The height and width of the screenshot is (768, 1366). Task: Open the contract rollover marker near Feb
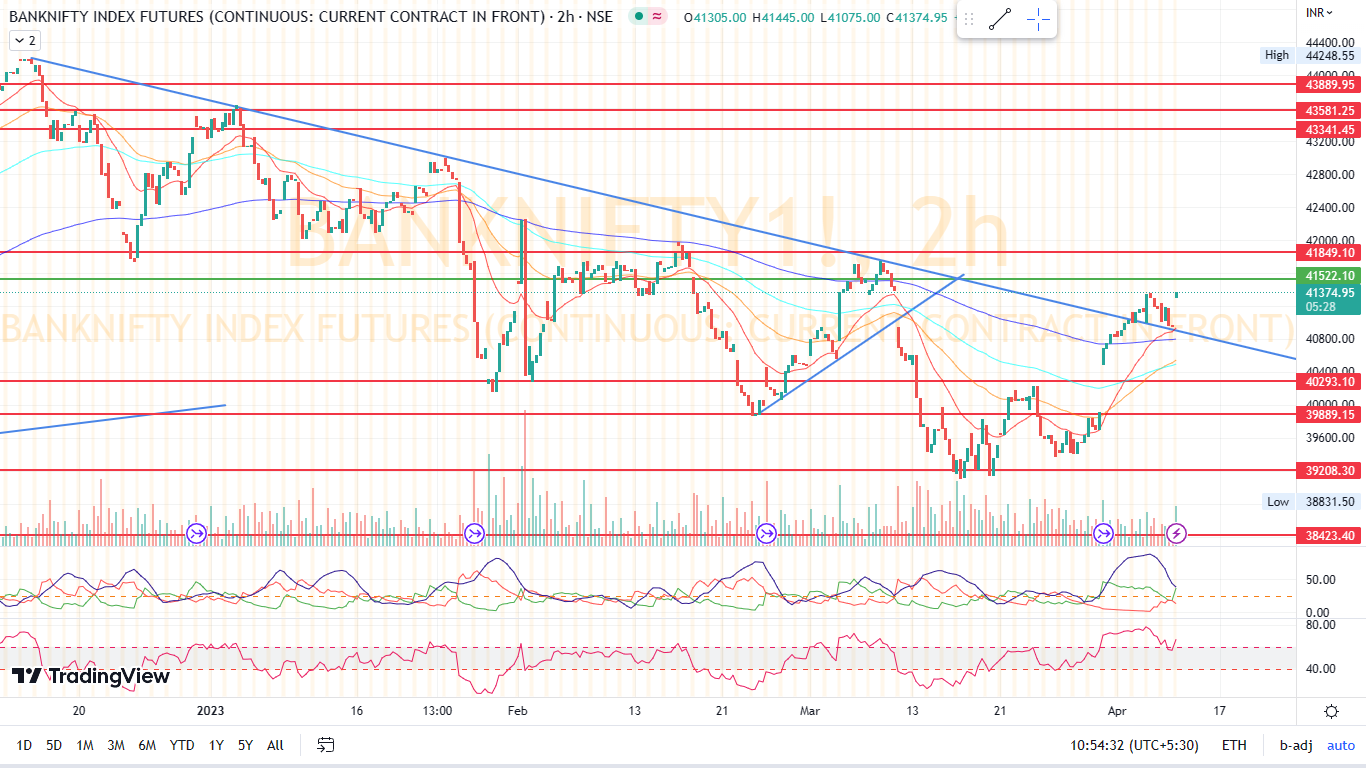(x=474, y=534)
